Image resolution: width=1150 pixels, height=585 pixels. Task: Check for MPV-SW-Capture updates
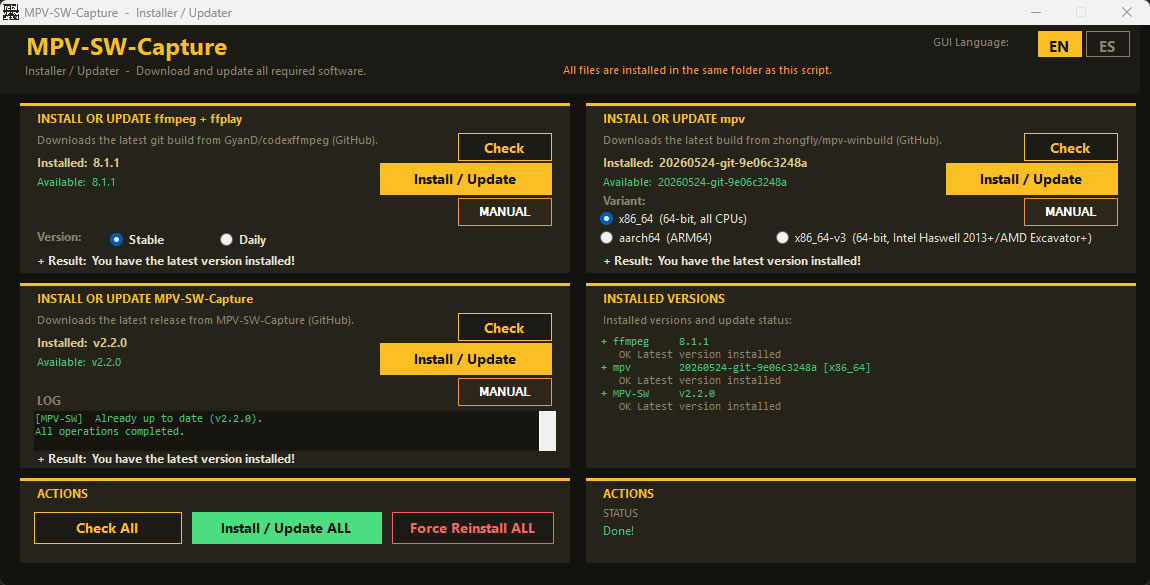[505, 328]
